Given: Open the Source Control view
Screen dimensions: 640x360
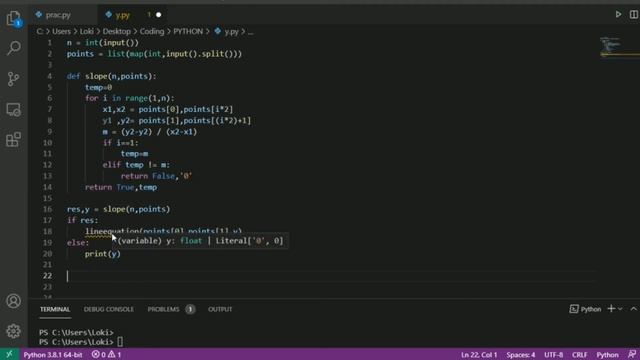Looking at the screenshot, I should pos(13,79).
